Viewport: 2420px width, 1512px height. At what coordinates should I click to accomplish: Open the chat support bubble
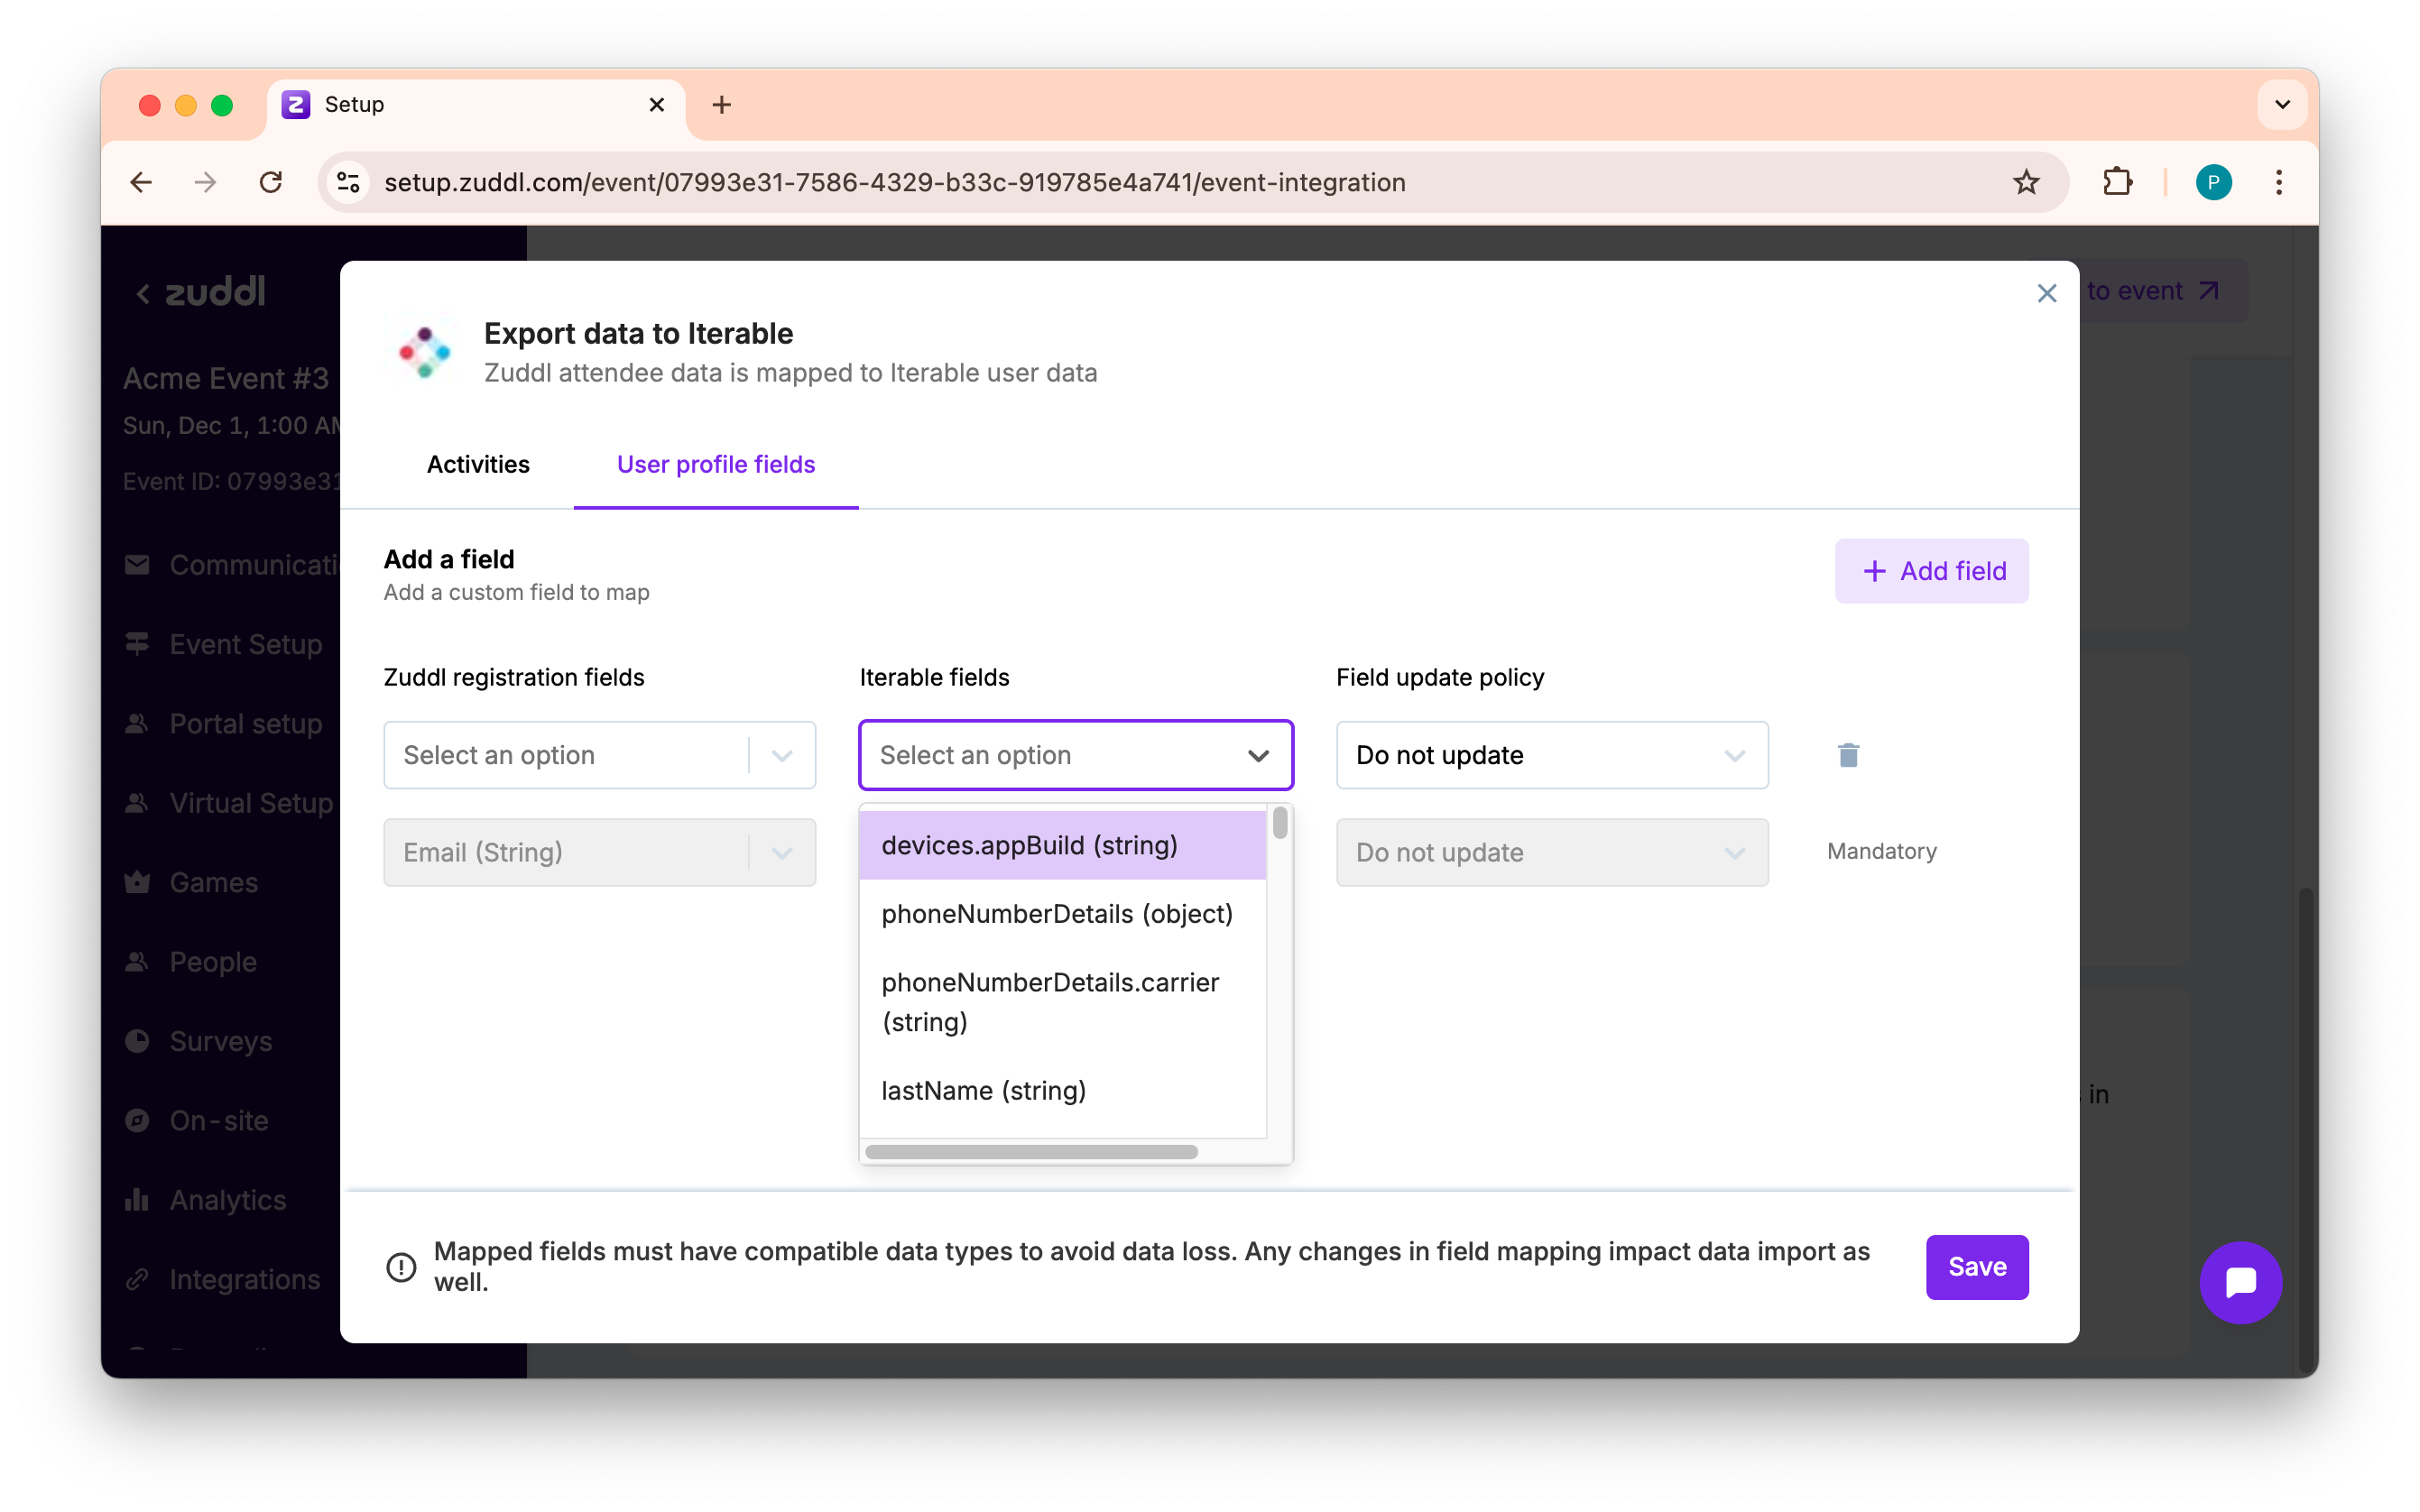[2240, 1282]
